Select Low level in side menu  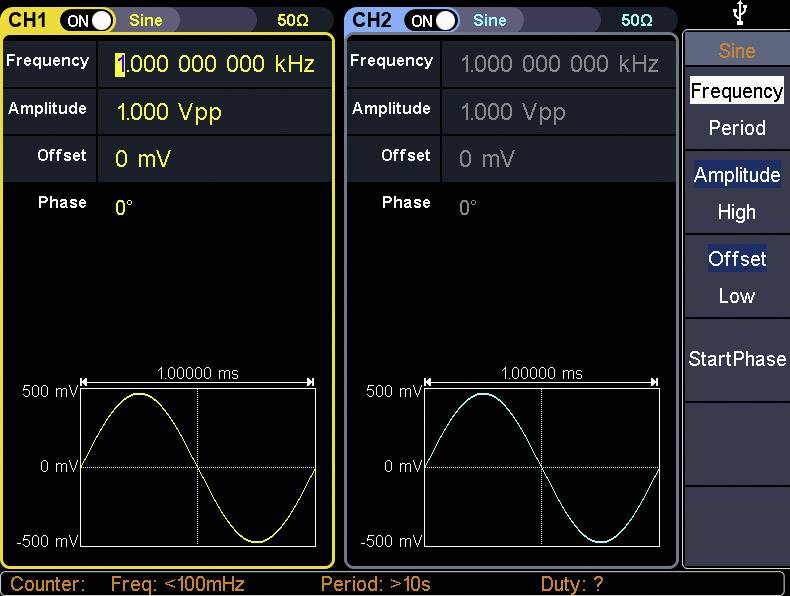(x=736, y=296)
